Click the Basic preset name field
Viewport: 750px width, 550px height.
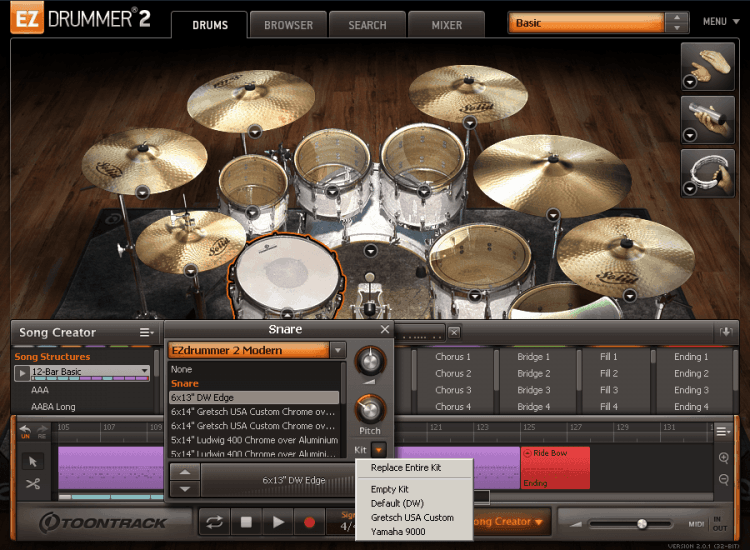click(x=586, y=23)
